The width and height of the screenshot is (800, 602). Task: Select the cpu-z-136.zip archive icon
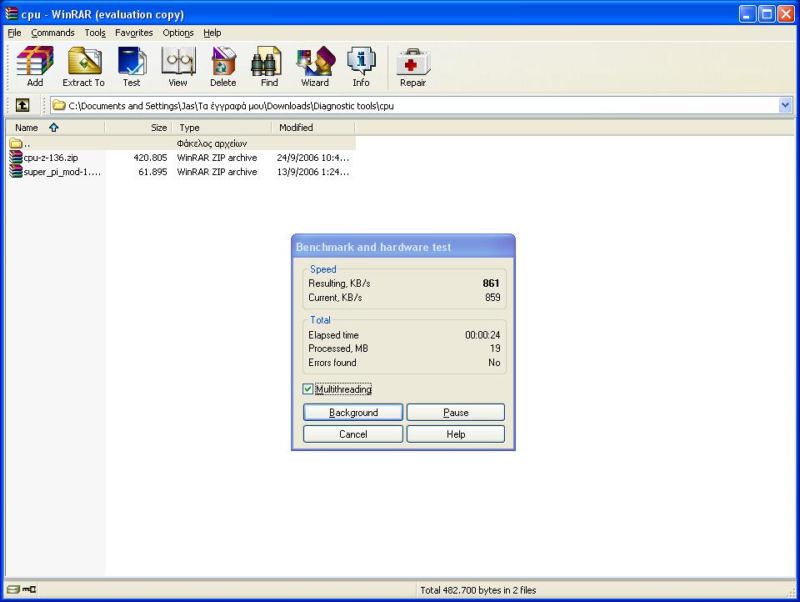coord(16,158)
